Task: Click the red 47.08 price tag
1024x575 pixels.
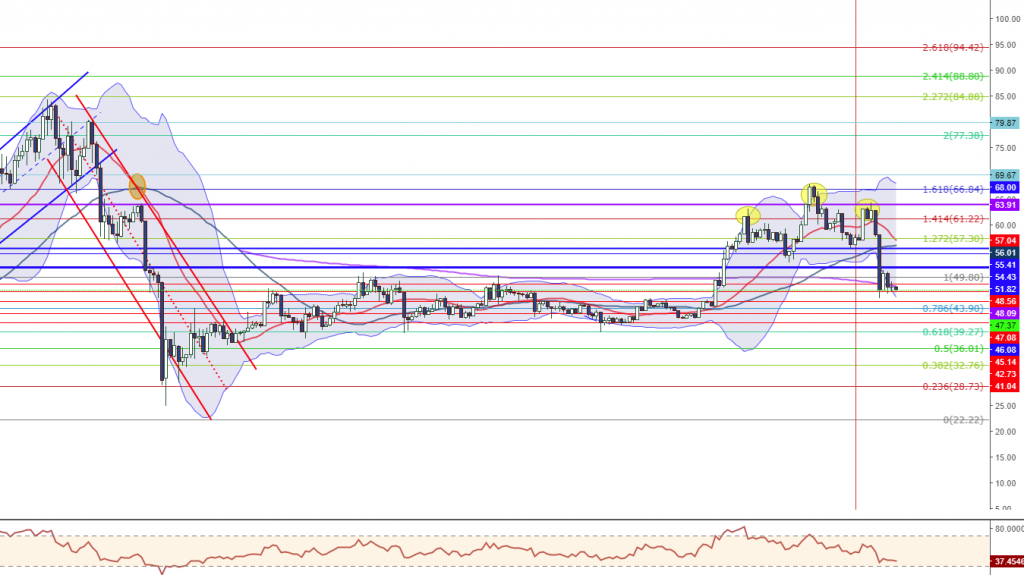Action: [x=1005, y=338]
